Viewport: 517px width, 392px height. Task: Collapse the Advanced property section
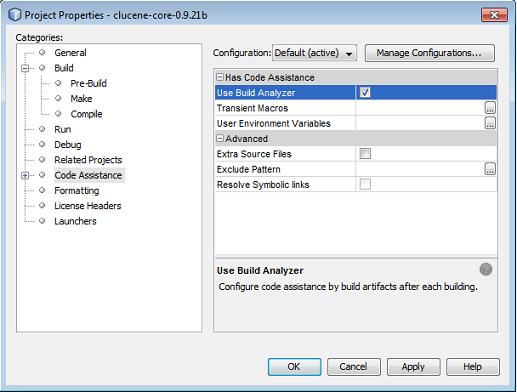tap(220, 138)
